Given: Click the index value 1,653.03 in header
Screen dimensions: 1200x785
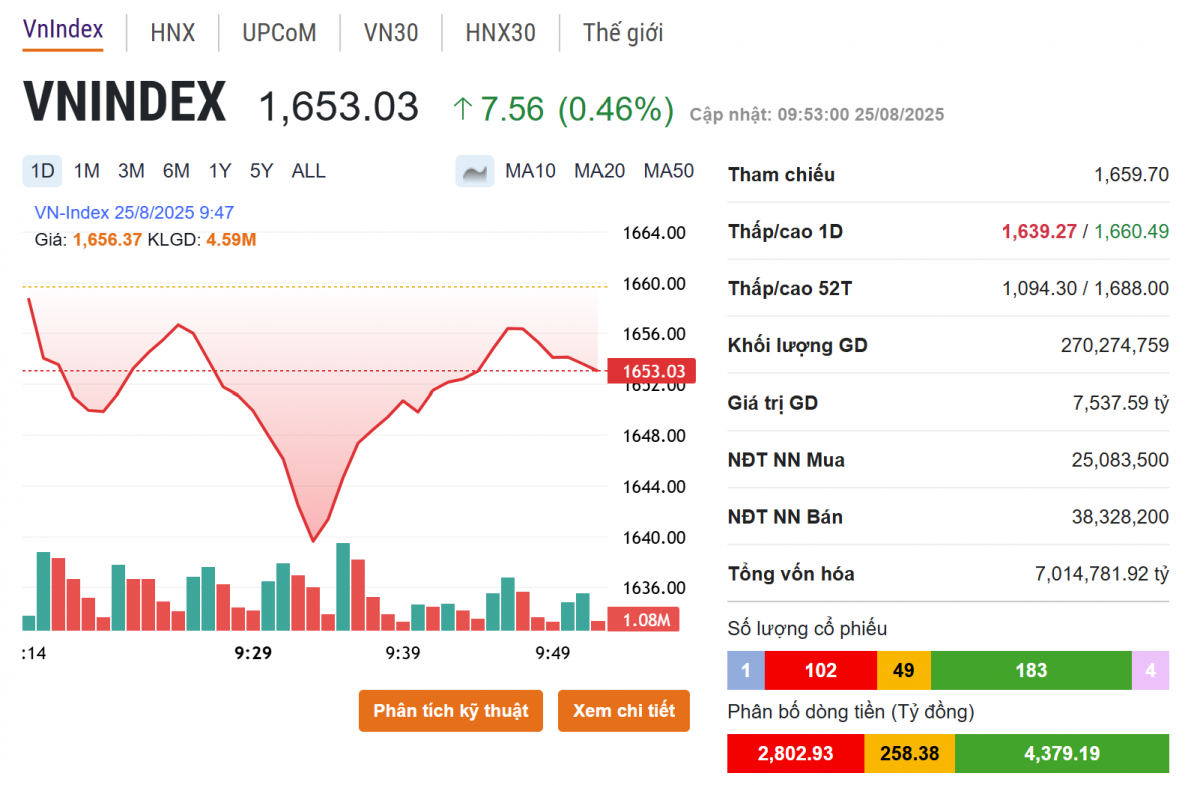Looking at the screenshot, I should click(x=339, y=107).
